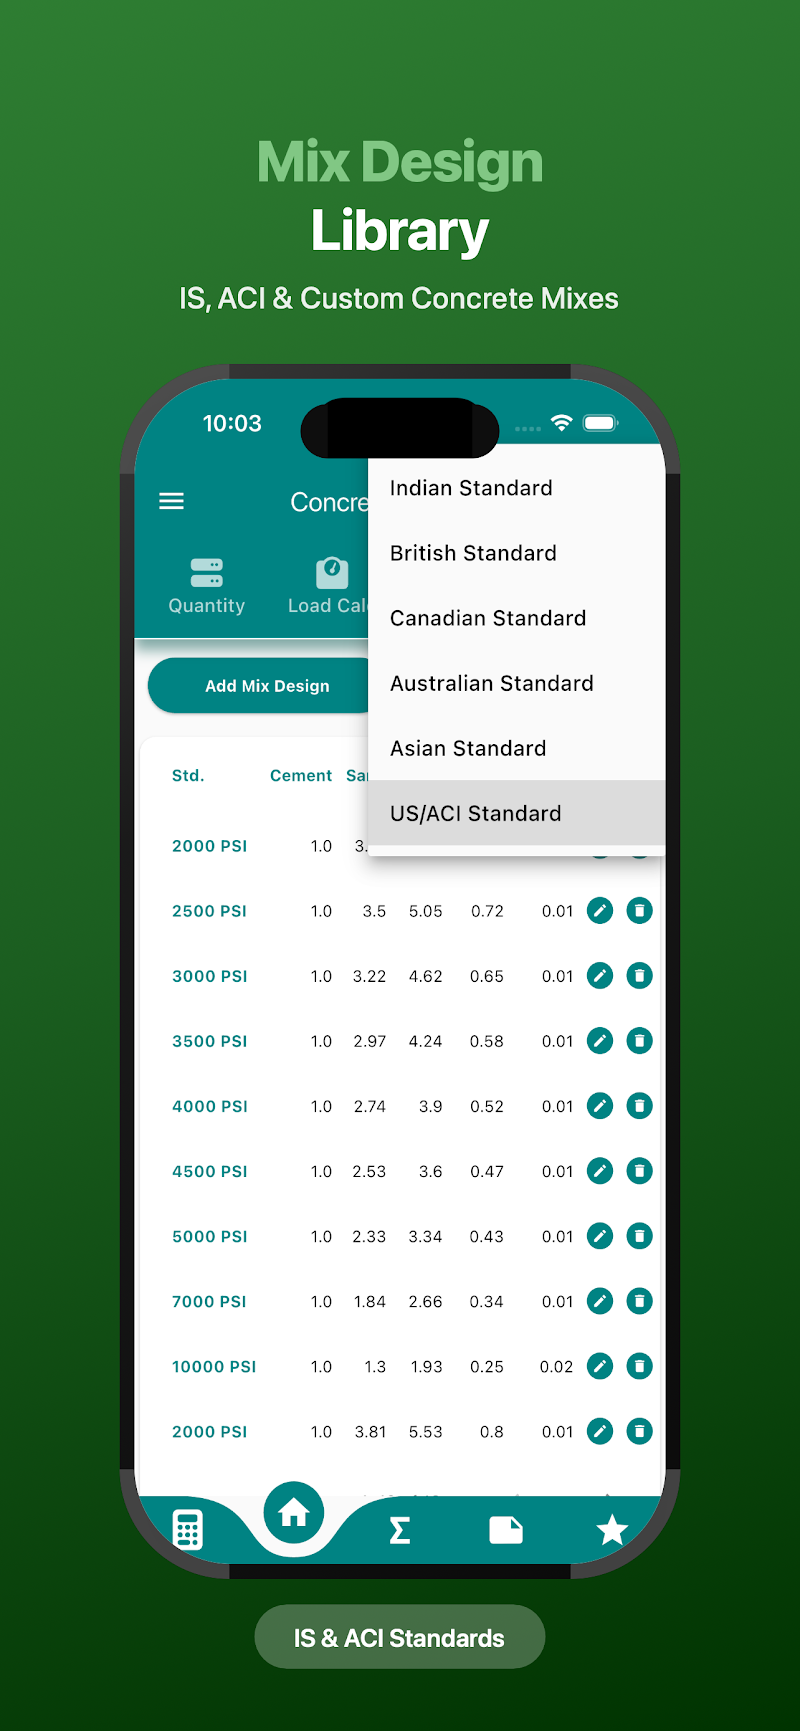
Task: Select Australian Standard menu entry
Action: (x=492, y=683)
